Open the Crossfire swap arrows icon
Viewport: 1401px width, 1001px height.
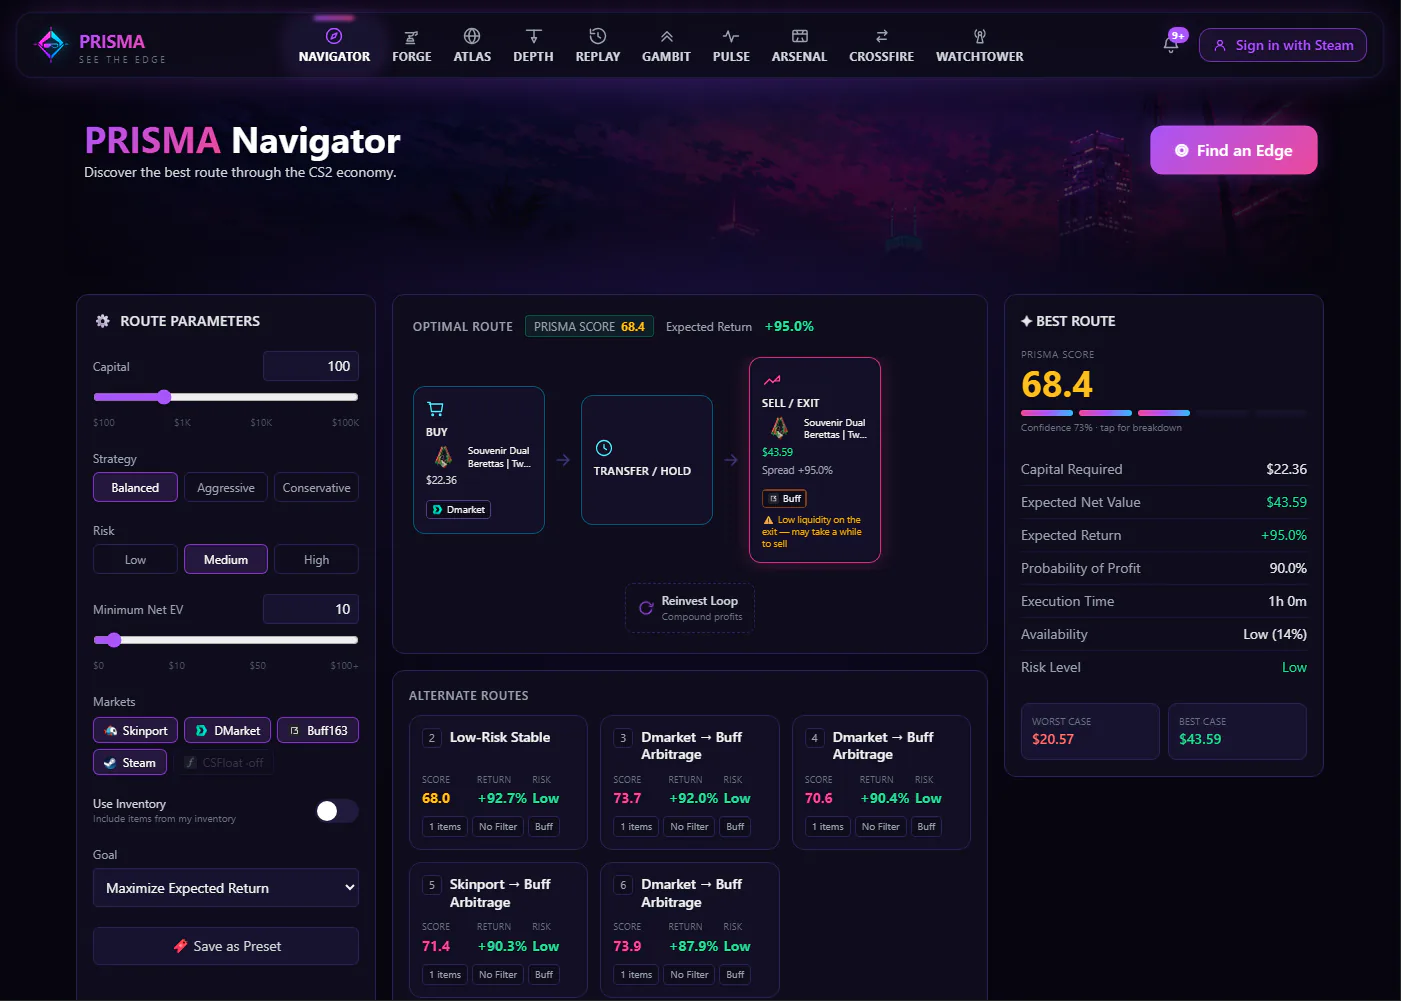(881, 37)
